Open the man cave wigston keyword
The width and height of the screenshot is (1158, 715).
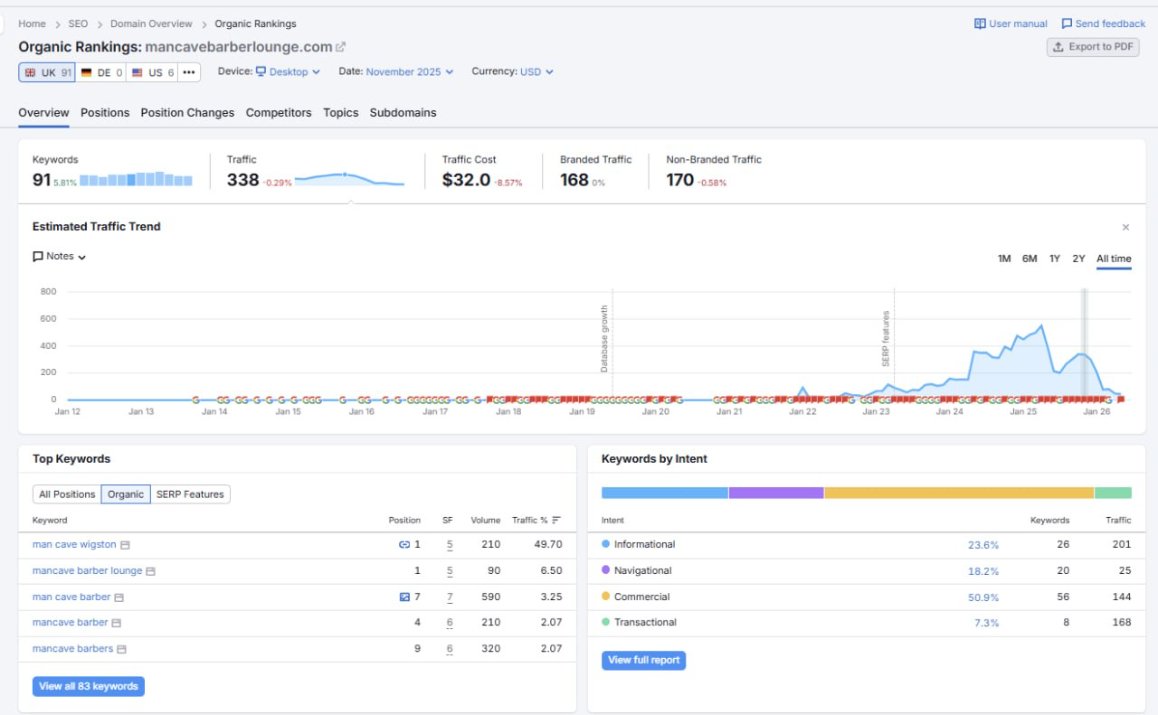click(x=74, y=544)
